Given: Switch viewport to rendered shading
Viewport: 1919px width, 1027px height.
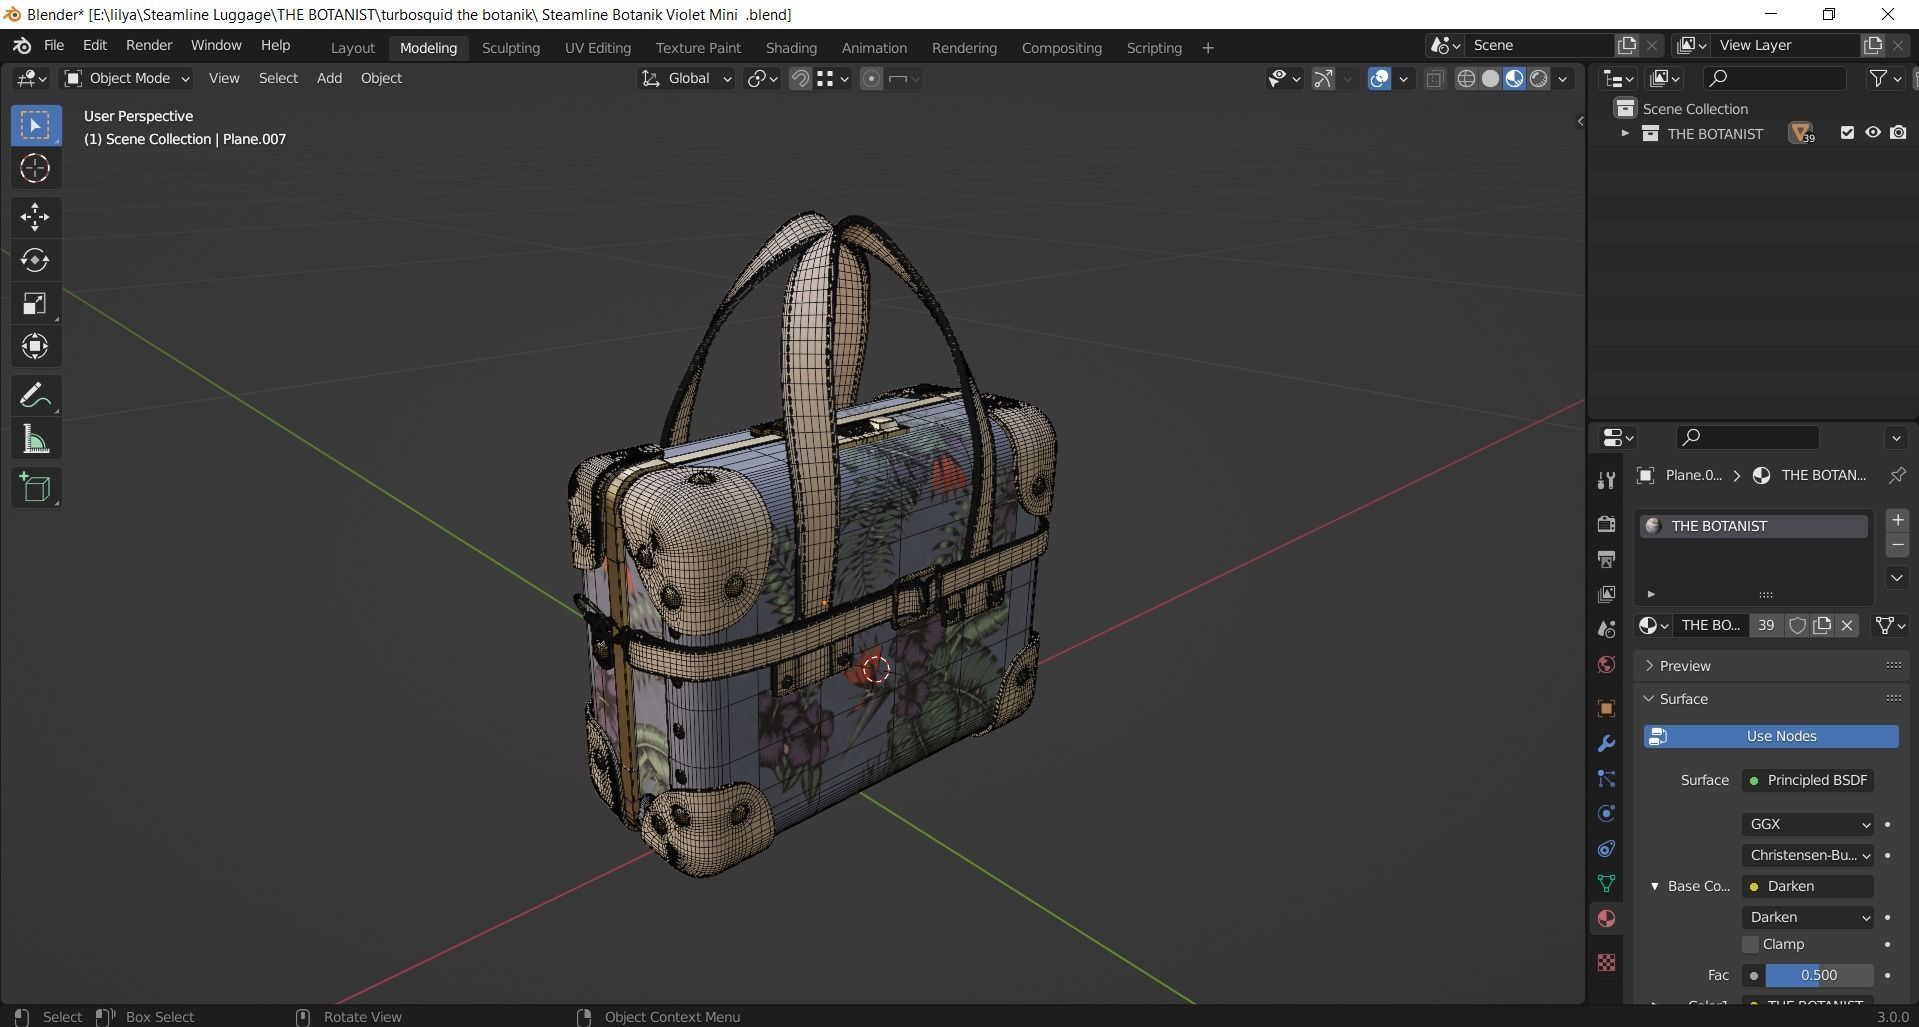Looking at the screenshot, I should [x=1539, y=78].
